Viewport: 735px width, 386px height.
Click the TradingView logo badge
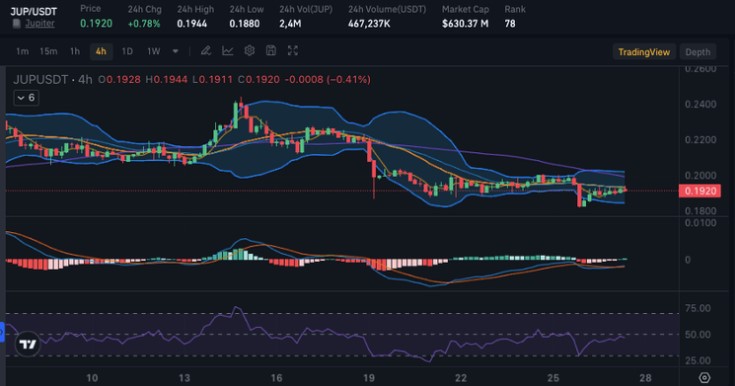point(28,345)
